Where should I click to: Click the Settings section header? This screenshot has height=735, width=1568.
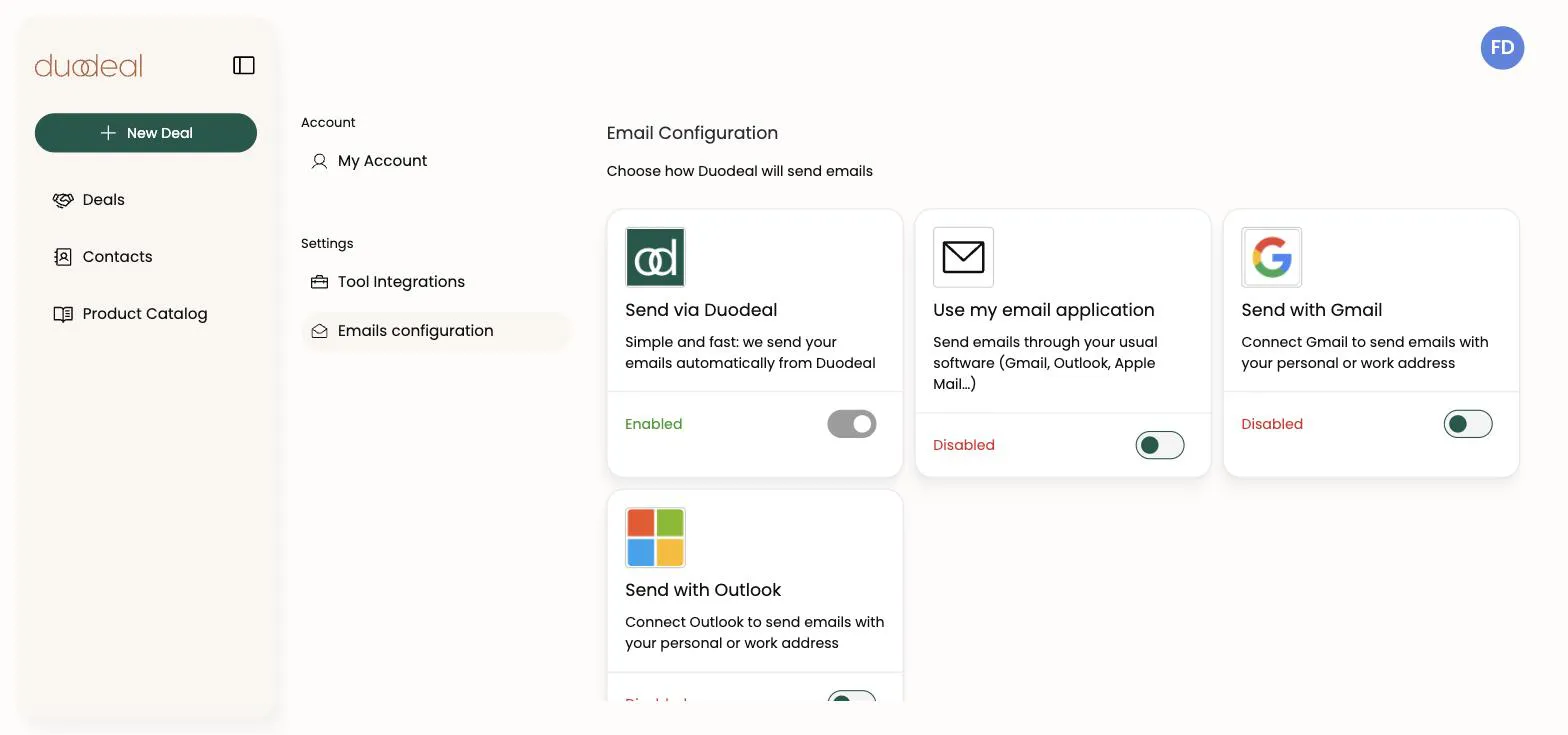point(327,244)
